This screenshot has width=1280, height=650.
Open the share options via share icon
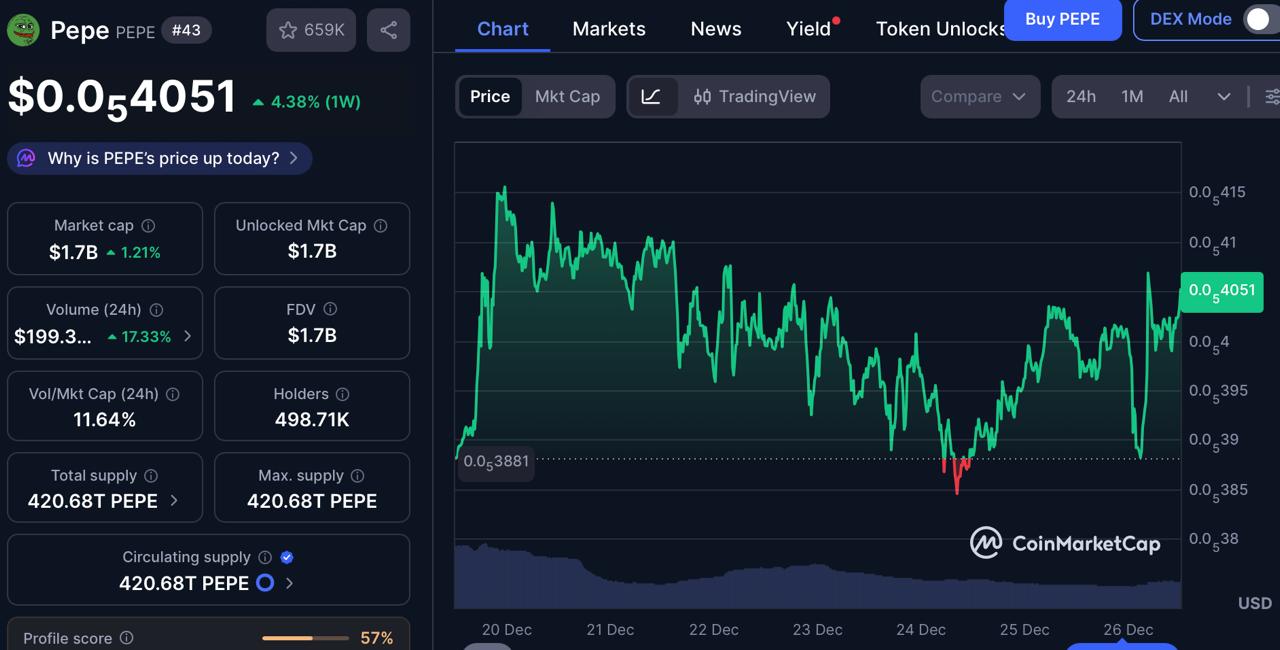tap(388, 30)
